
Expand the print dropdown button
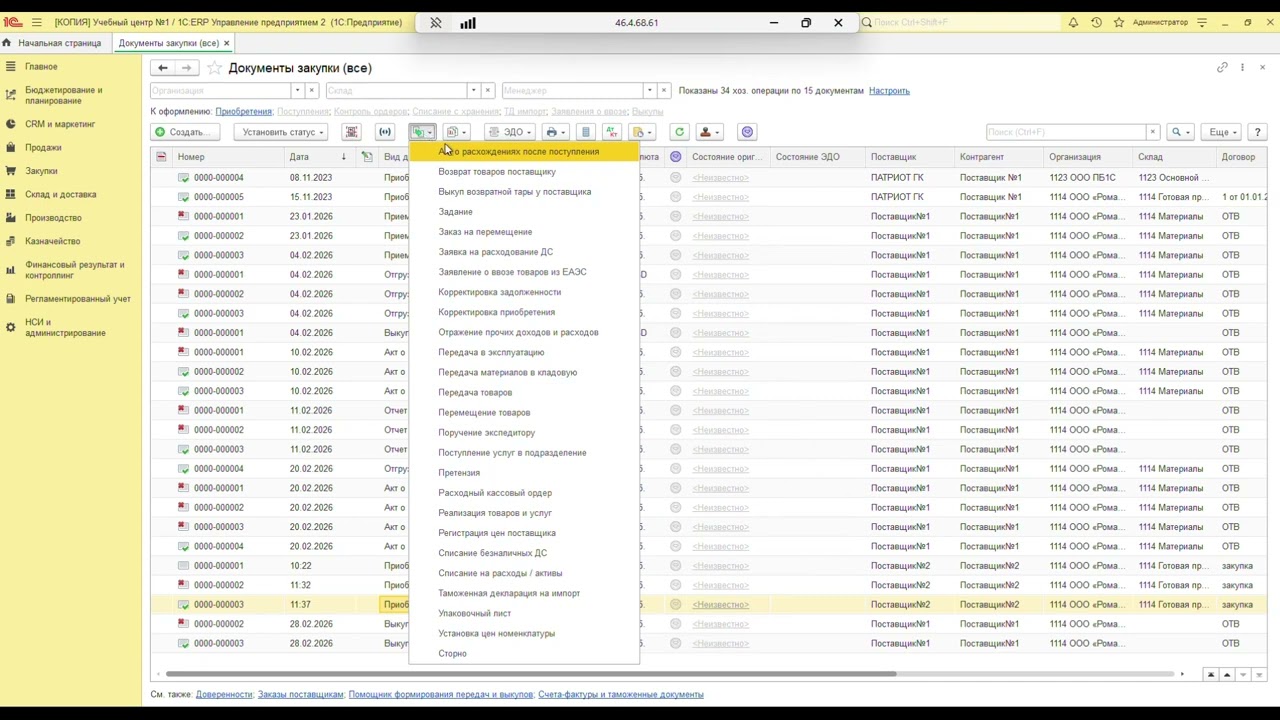[555, 132]
